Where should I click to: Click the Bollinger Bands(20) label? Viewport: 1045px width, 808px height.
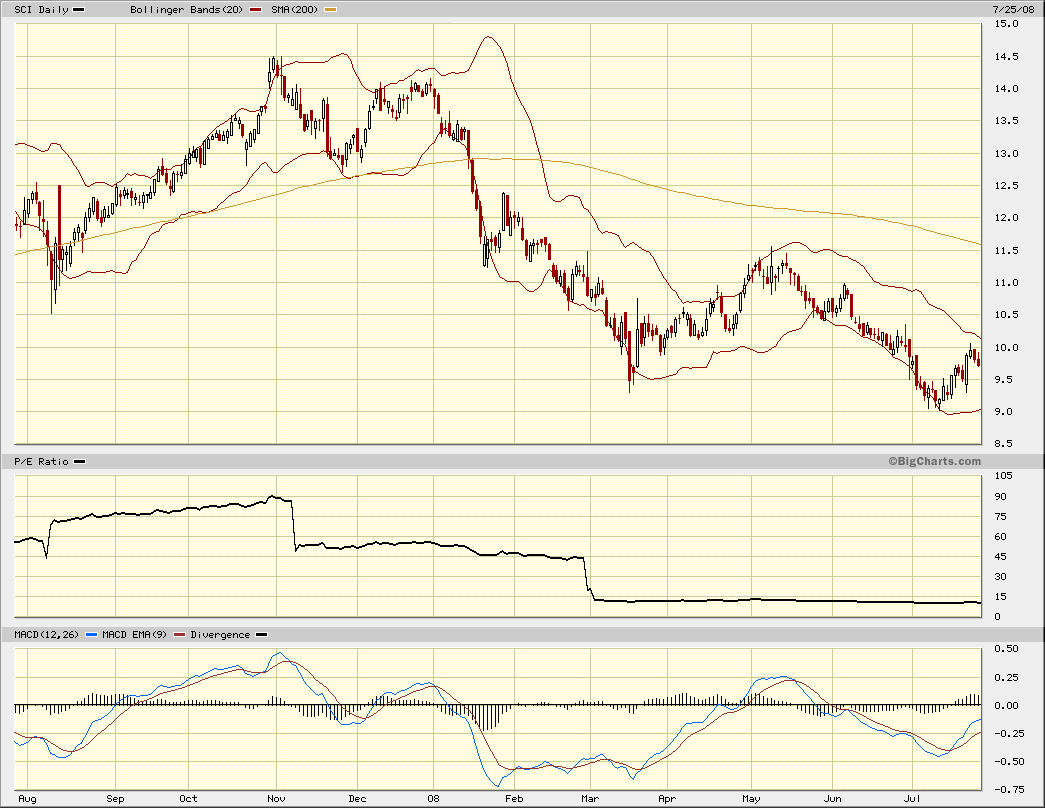tap(187, 10)
